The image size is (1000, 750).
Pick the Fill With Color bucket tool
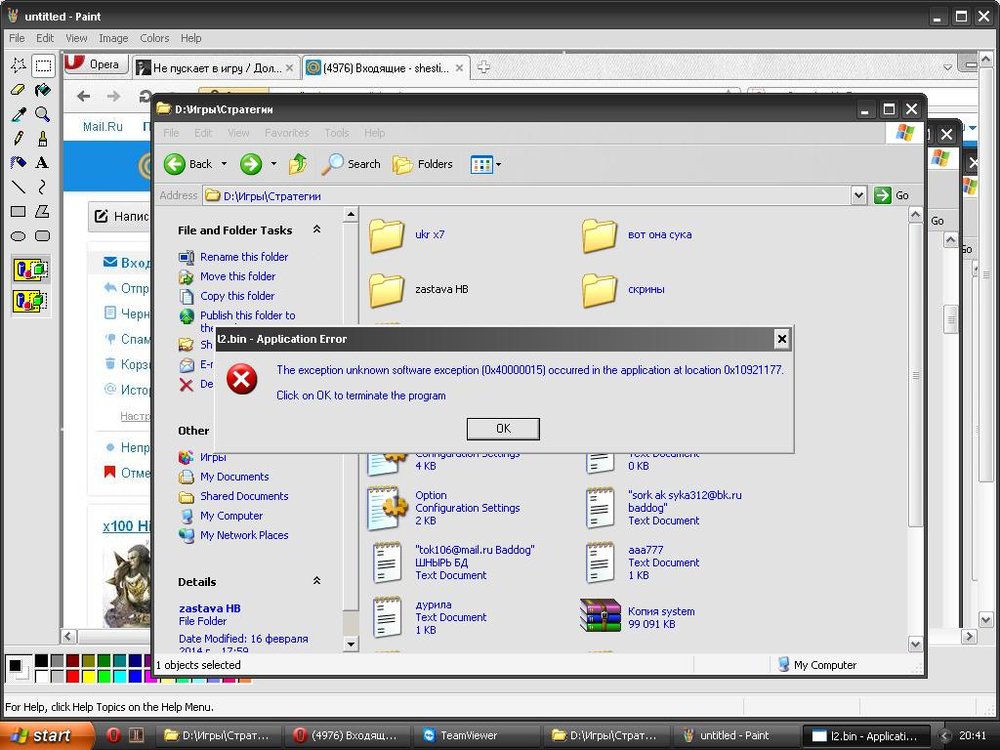pos(42,90)
